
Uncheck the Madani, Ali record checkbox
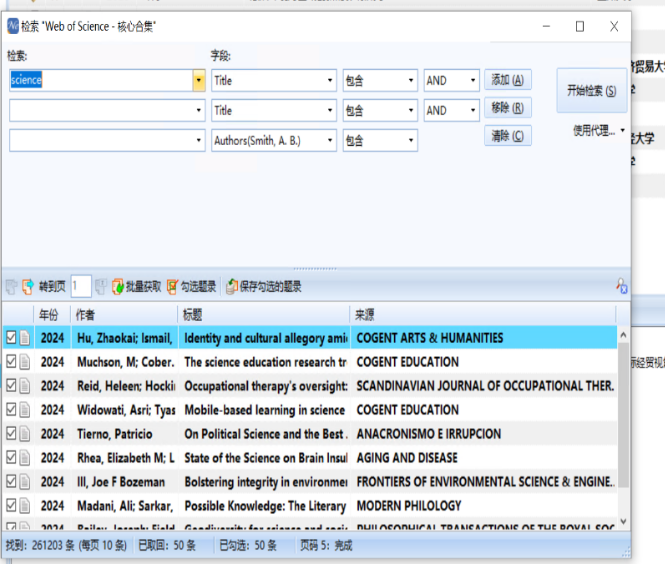pos(11,505)
